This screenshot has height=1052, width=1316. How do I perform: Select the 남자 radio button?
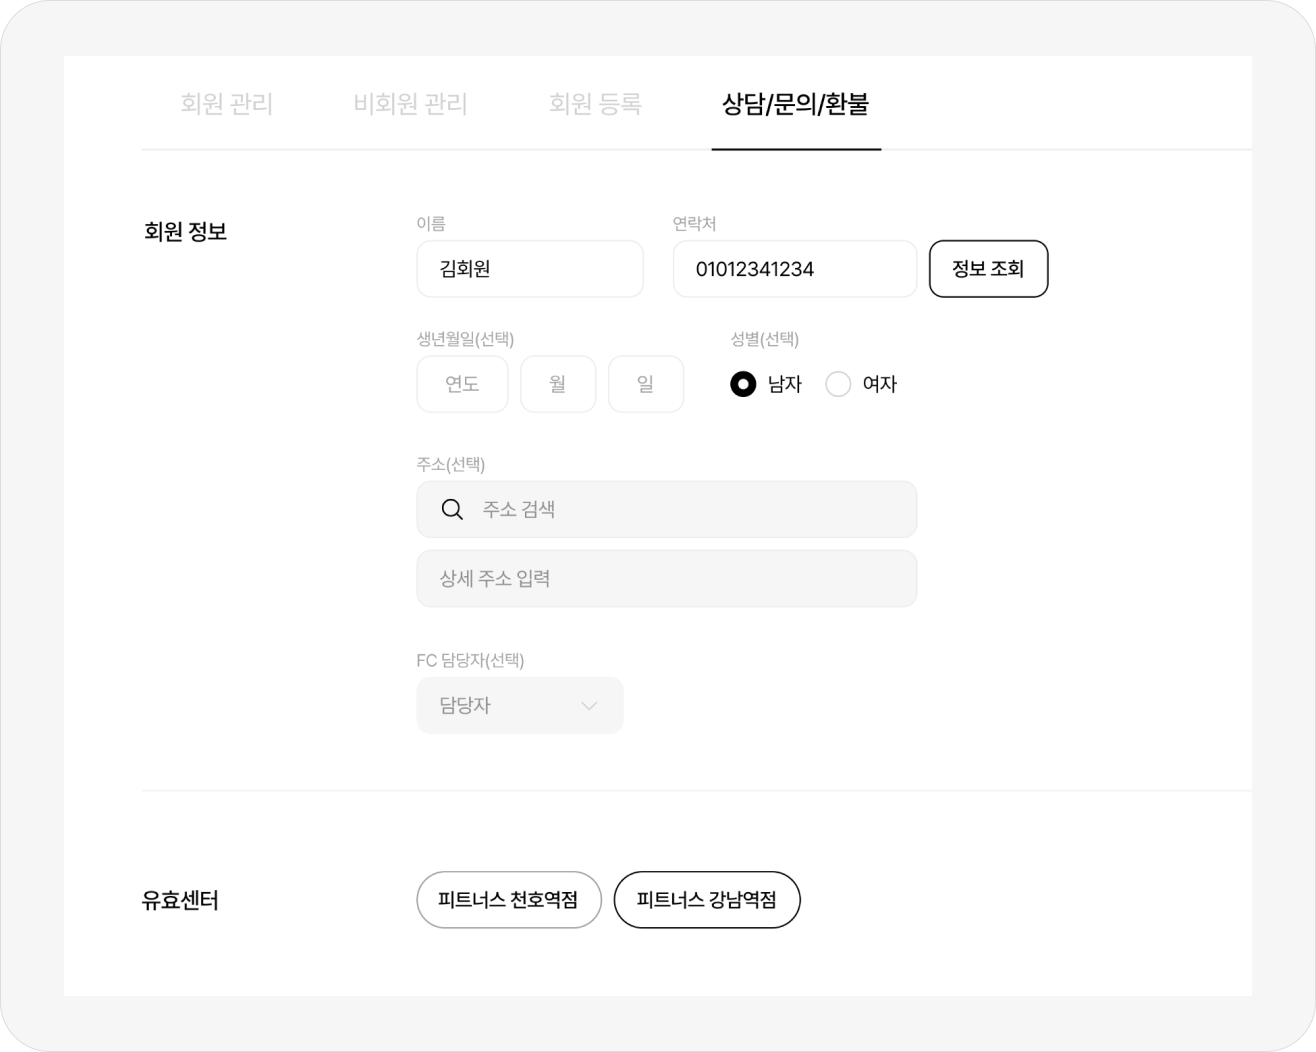coord(743,384)
